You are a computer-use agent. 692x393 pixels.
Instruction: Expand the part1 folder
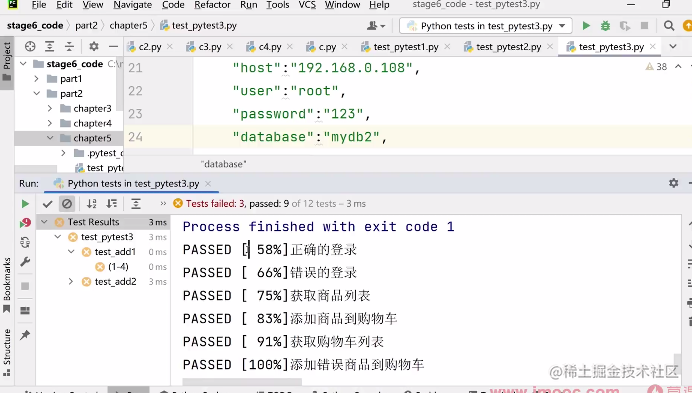coord(37,79)
